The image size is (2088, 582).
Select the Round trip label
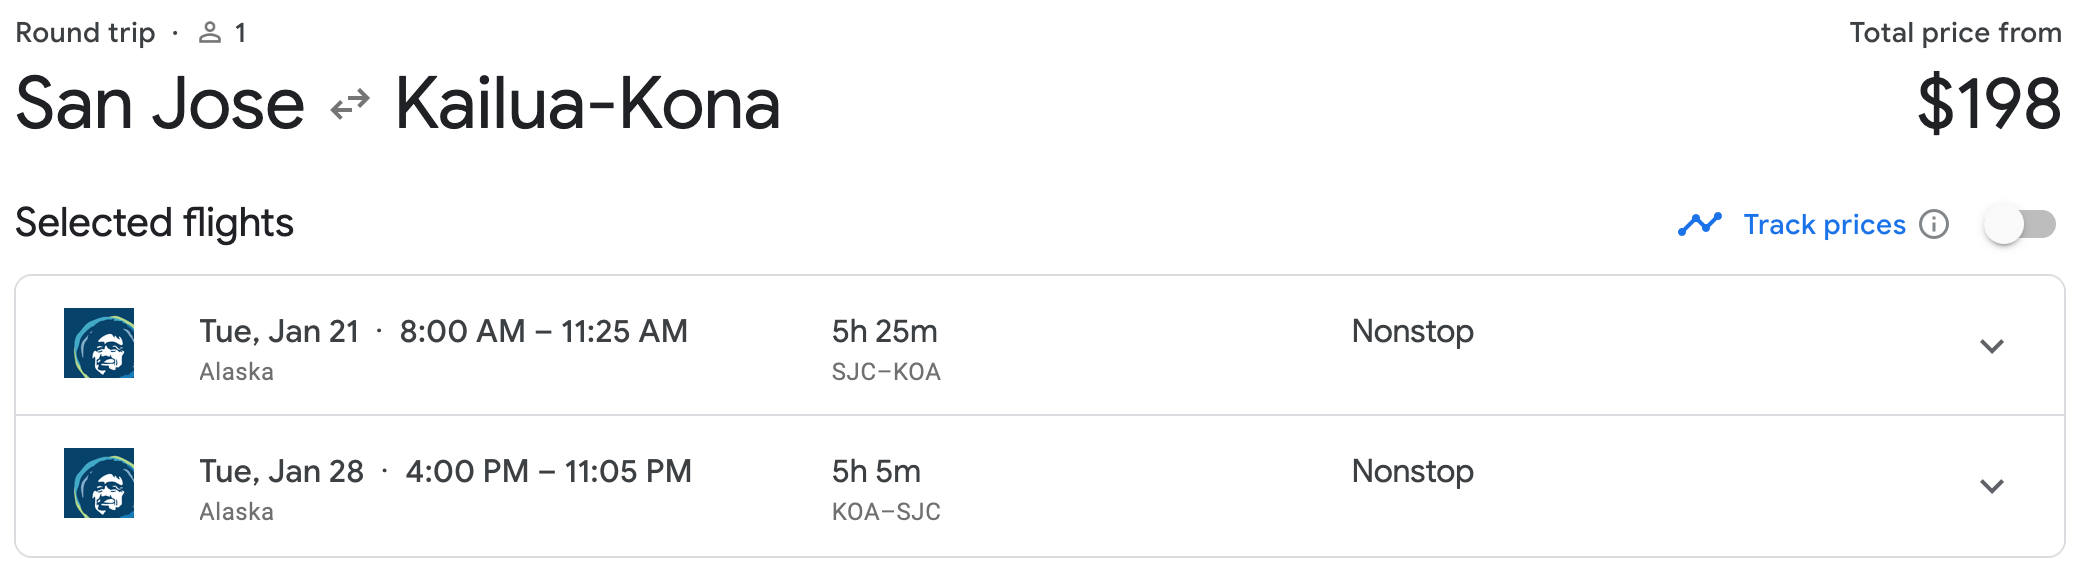[x=86, y=31]
